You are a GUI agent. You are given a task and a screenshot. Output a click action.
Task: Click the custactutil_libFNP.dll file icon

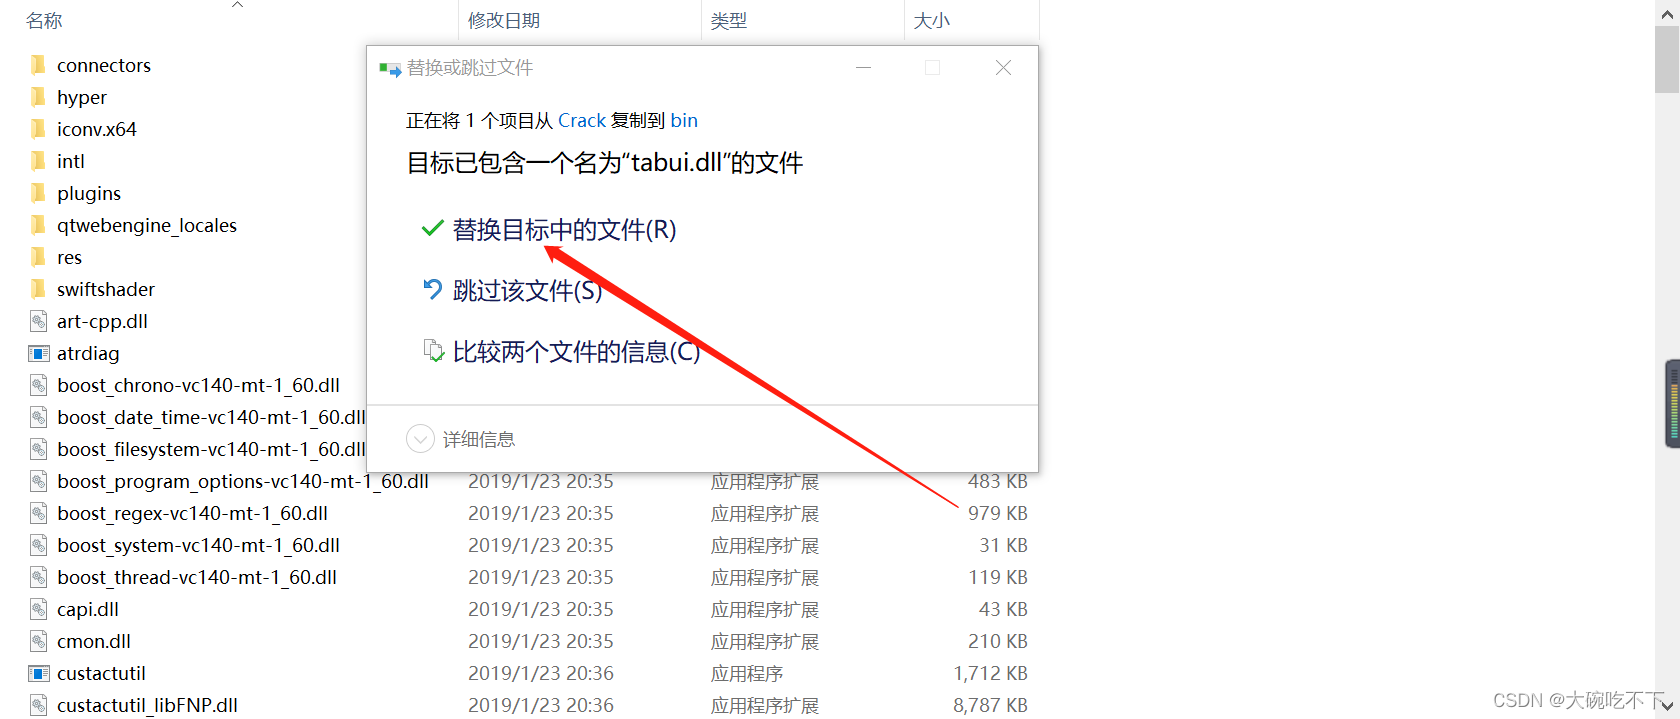tap(38, 705)
